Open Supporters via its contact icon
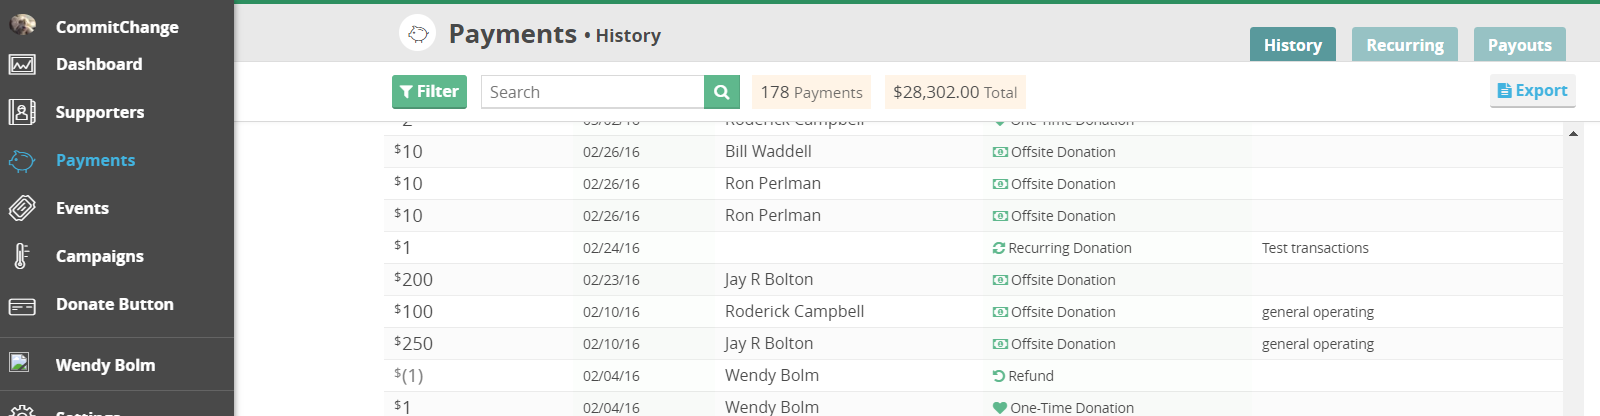 pos(22,112)
